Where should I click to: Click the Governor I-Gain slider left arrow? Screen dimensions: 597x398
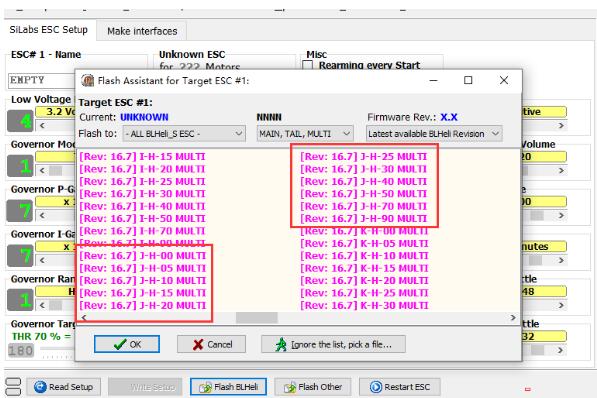click(x=42, y=260)
